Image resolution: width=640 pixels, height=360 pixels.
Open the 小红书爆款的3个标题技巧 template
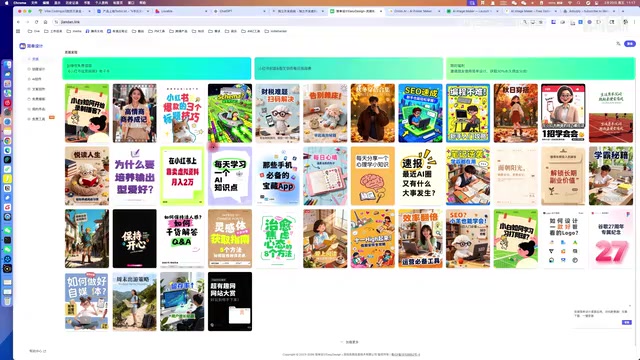[x=182, y=113]
